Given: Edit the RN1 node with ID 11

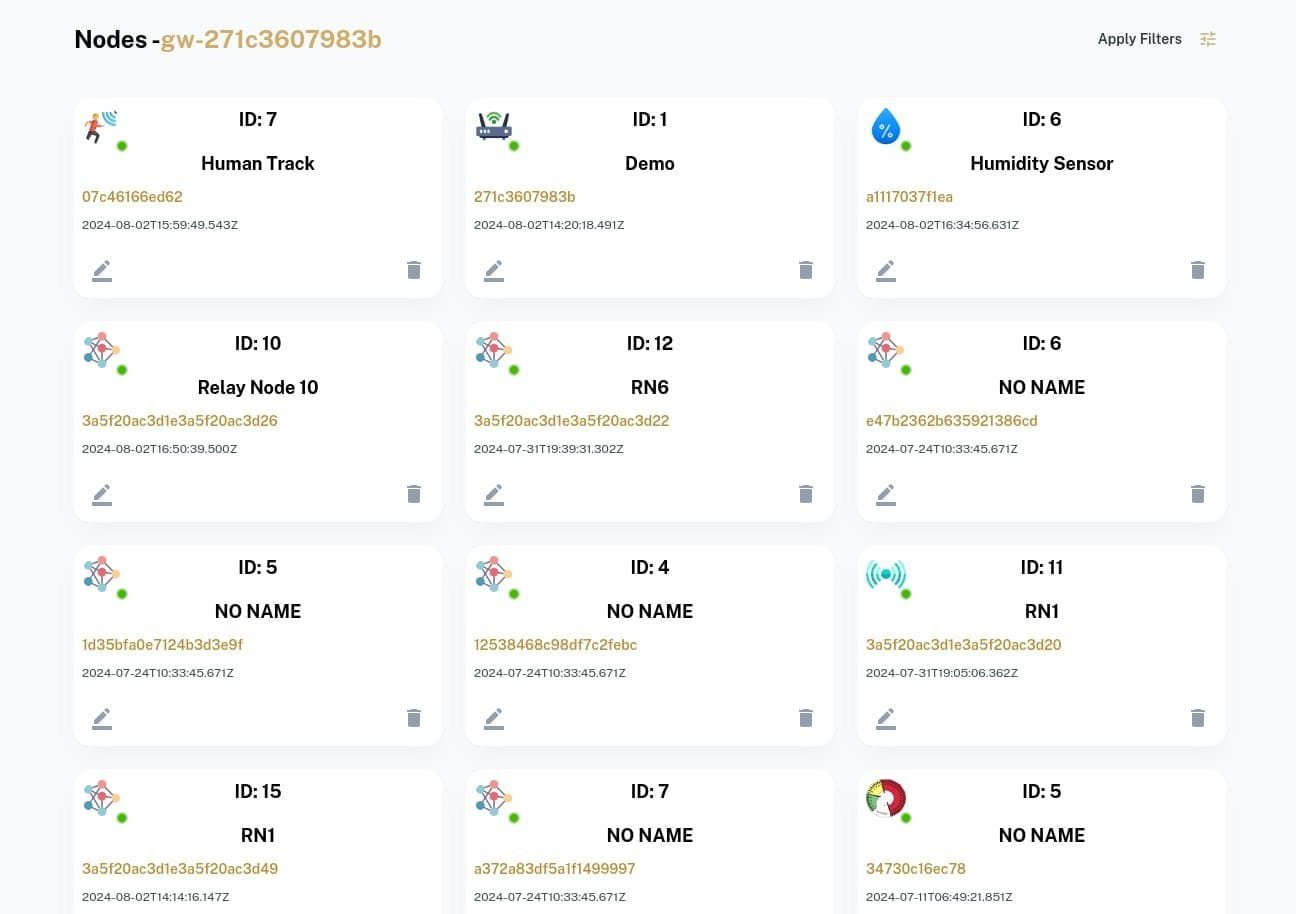Looking at the screenshot, I should [886, 718].
